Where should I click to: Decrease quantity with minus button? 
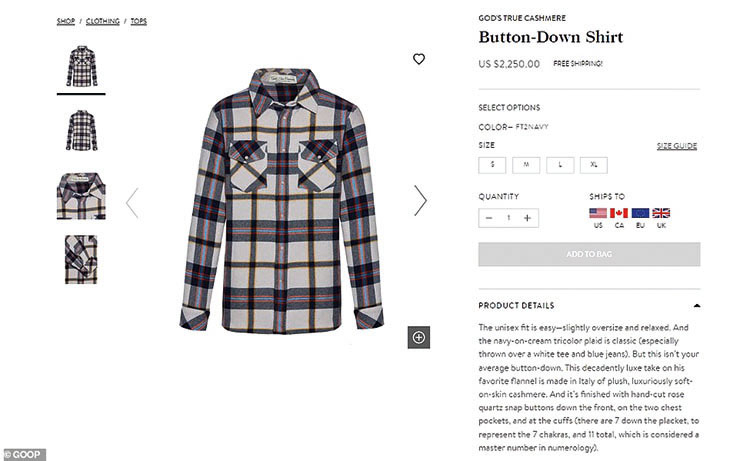click(489, 218)
